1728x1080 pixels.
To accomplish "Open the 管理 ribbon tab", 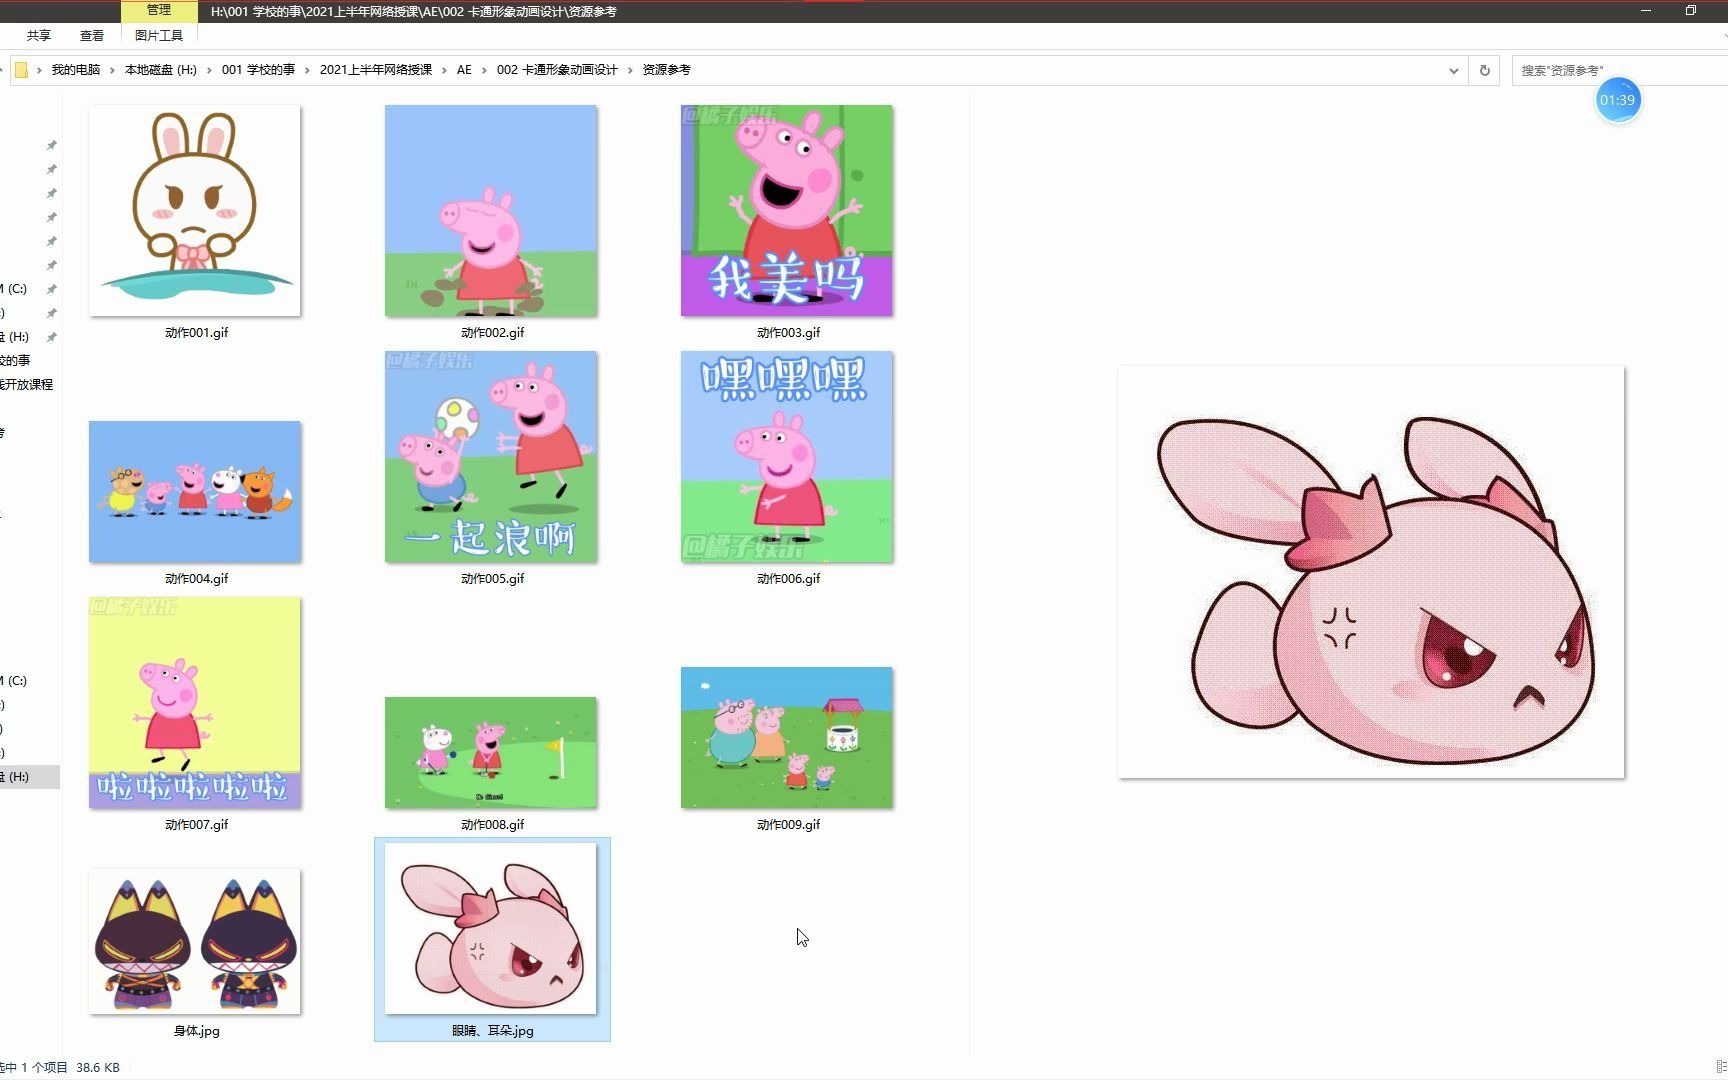I will (x=159, y=10).
